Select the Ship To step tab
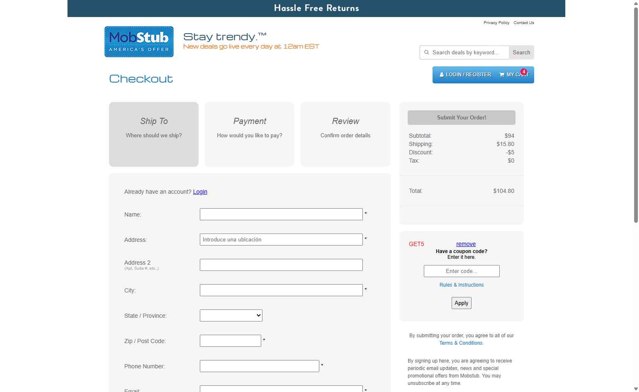The image size is (639, 392). (x=154, y=134)
